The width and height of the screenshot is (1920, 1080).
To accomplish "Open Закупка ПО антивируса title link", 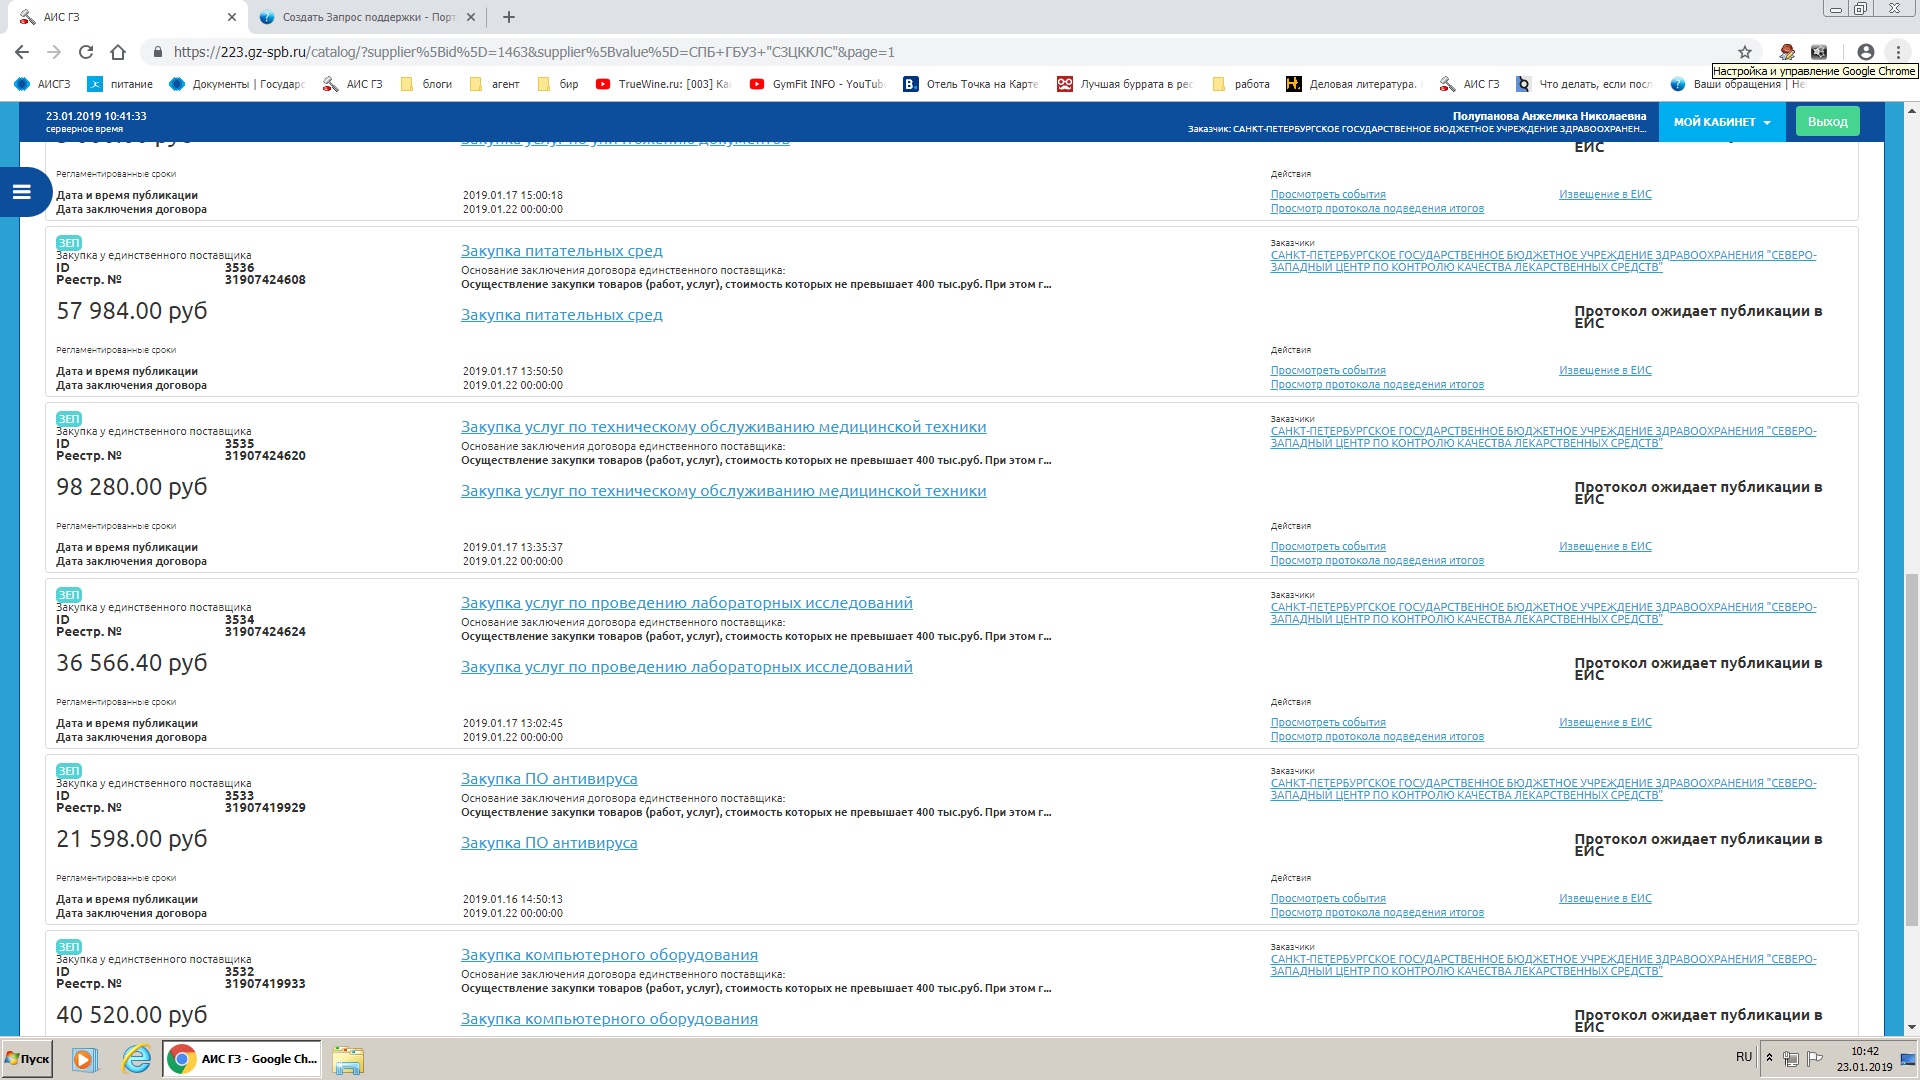I will 548,779.
